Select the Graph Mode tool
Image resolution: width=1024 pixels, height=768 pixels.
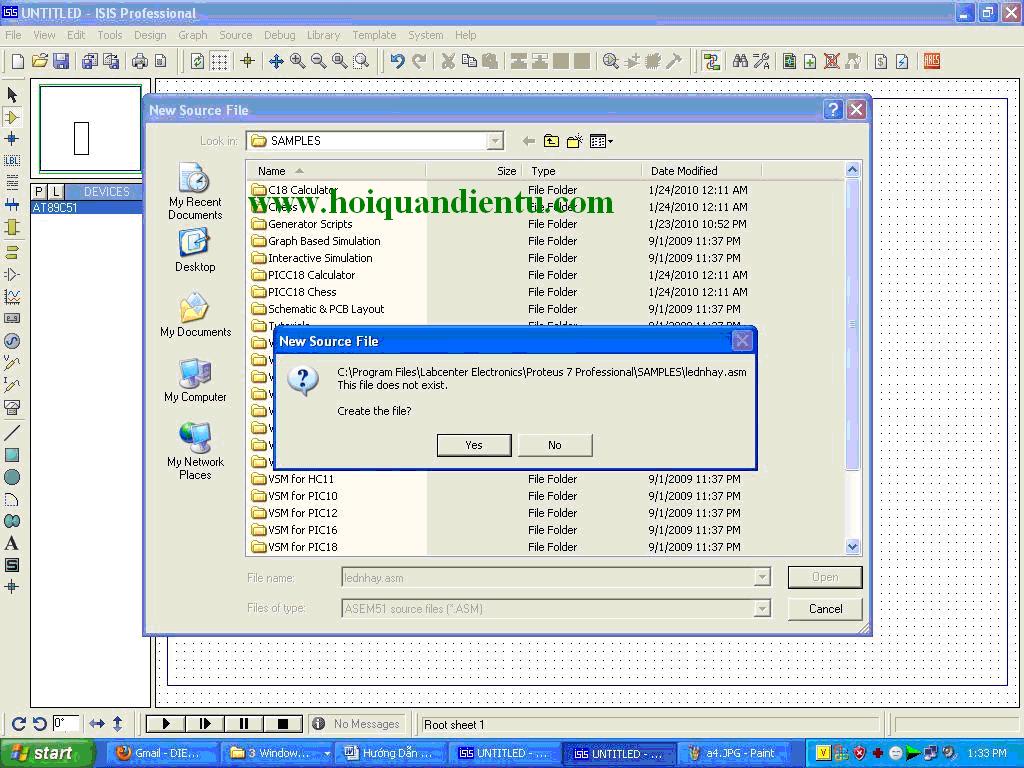click(x=12, y=297)
